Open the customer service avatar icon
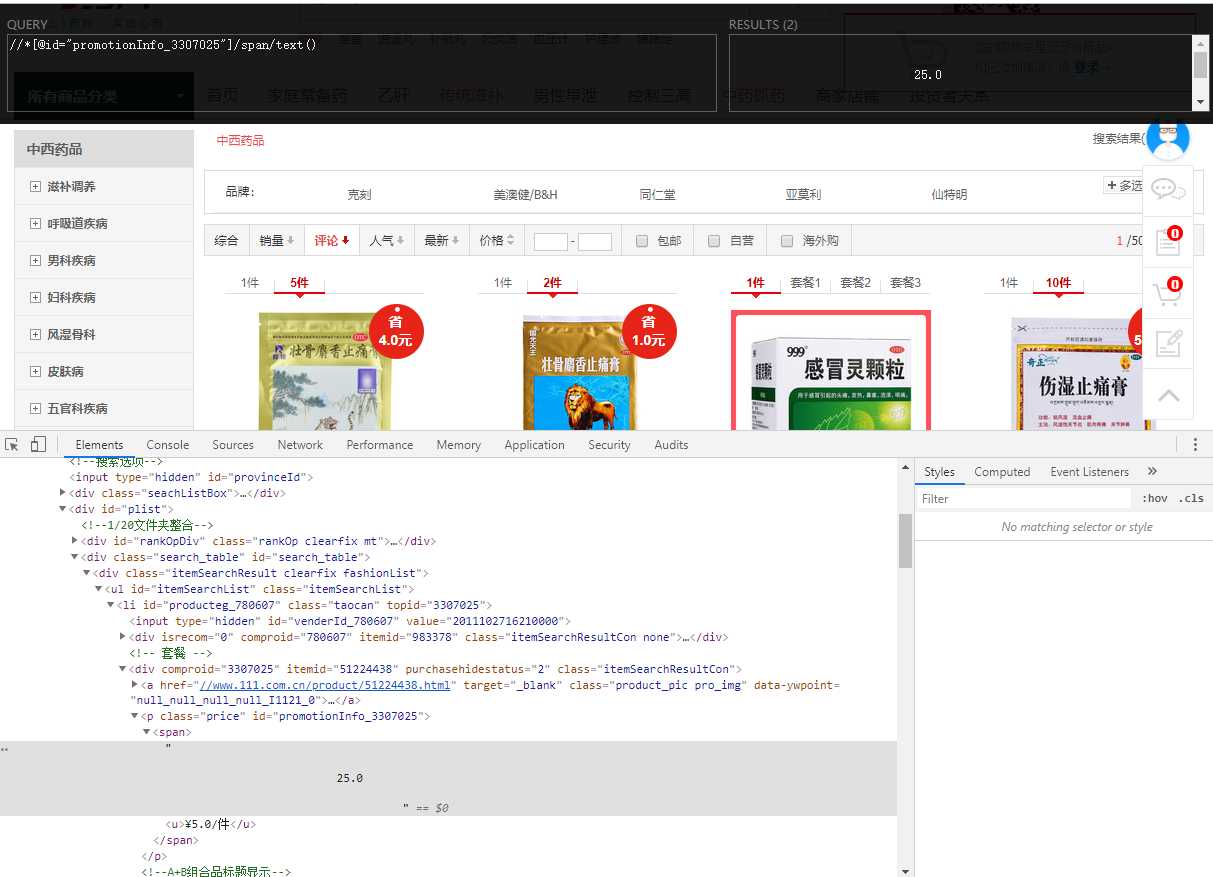Screen dimensions: 1213x877 tap(1167, 137)
